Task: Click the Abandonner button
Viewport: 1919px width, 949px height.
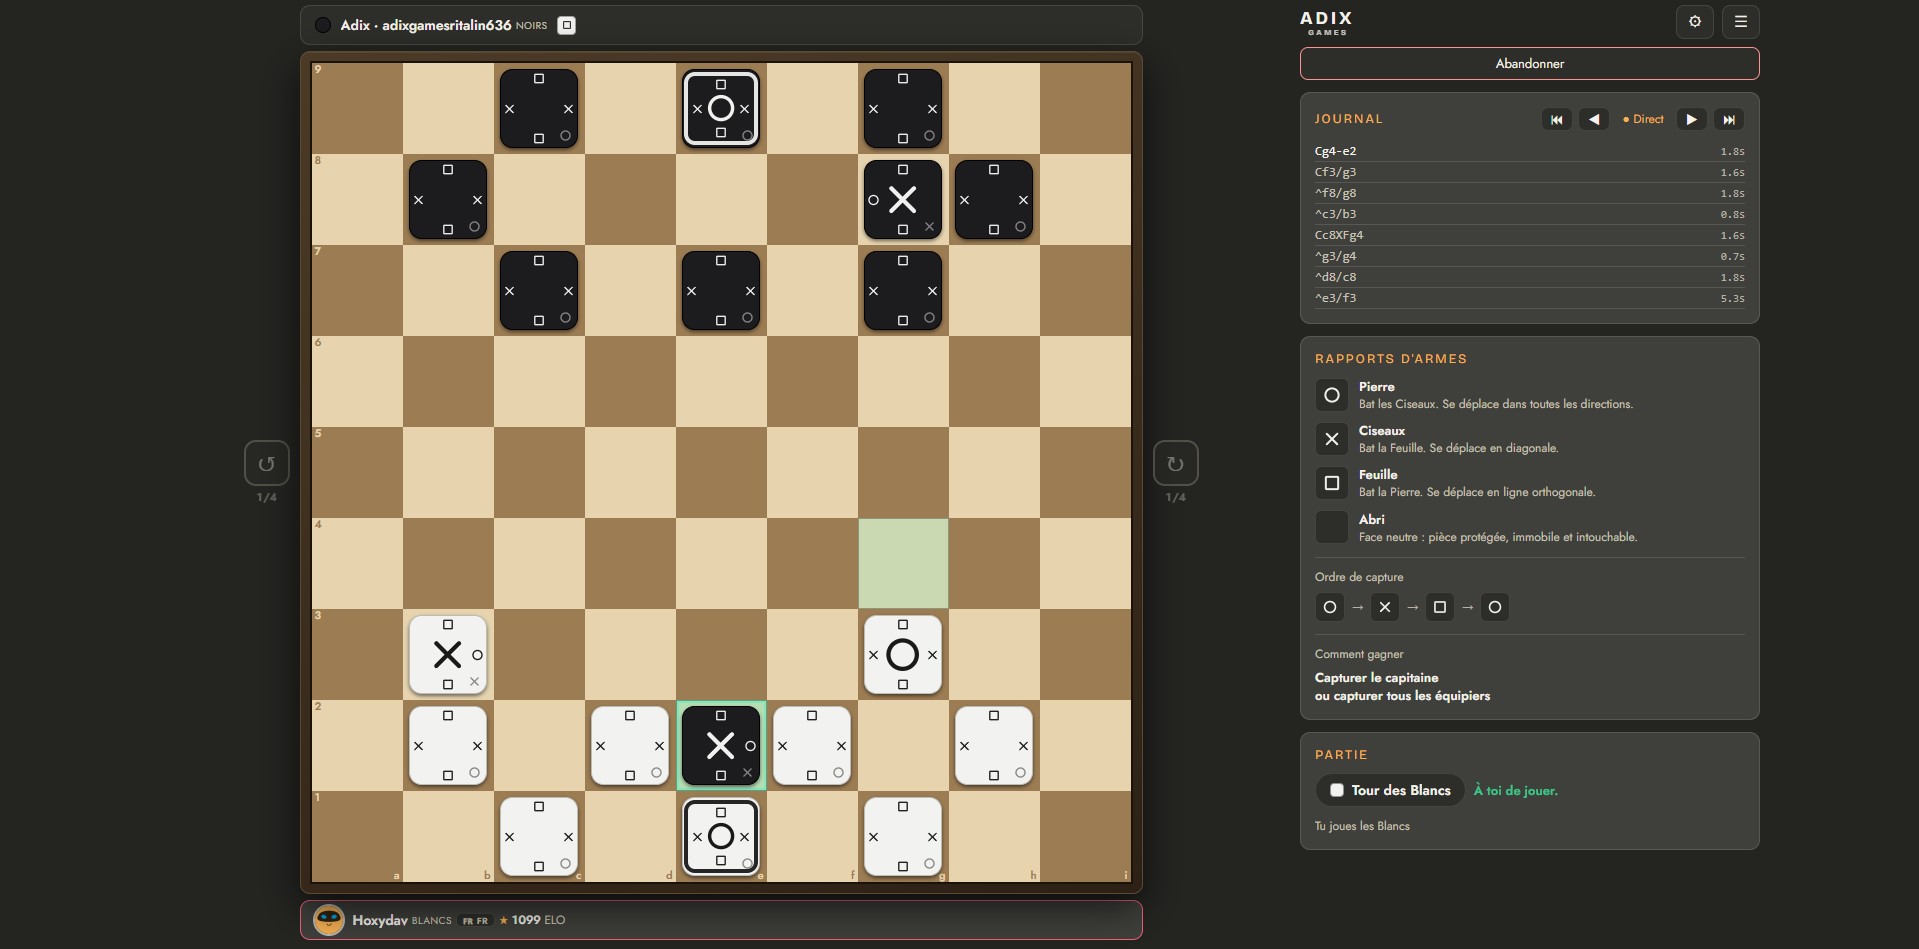Action: coord(1529,63)
